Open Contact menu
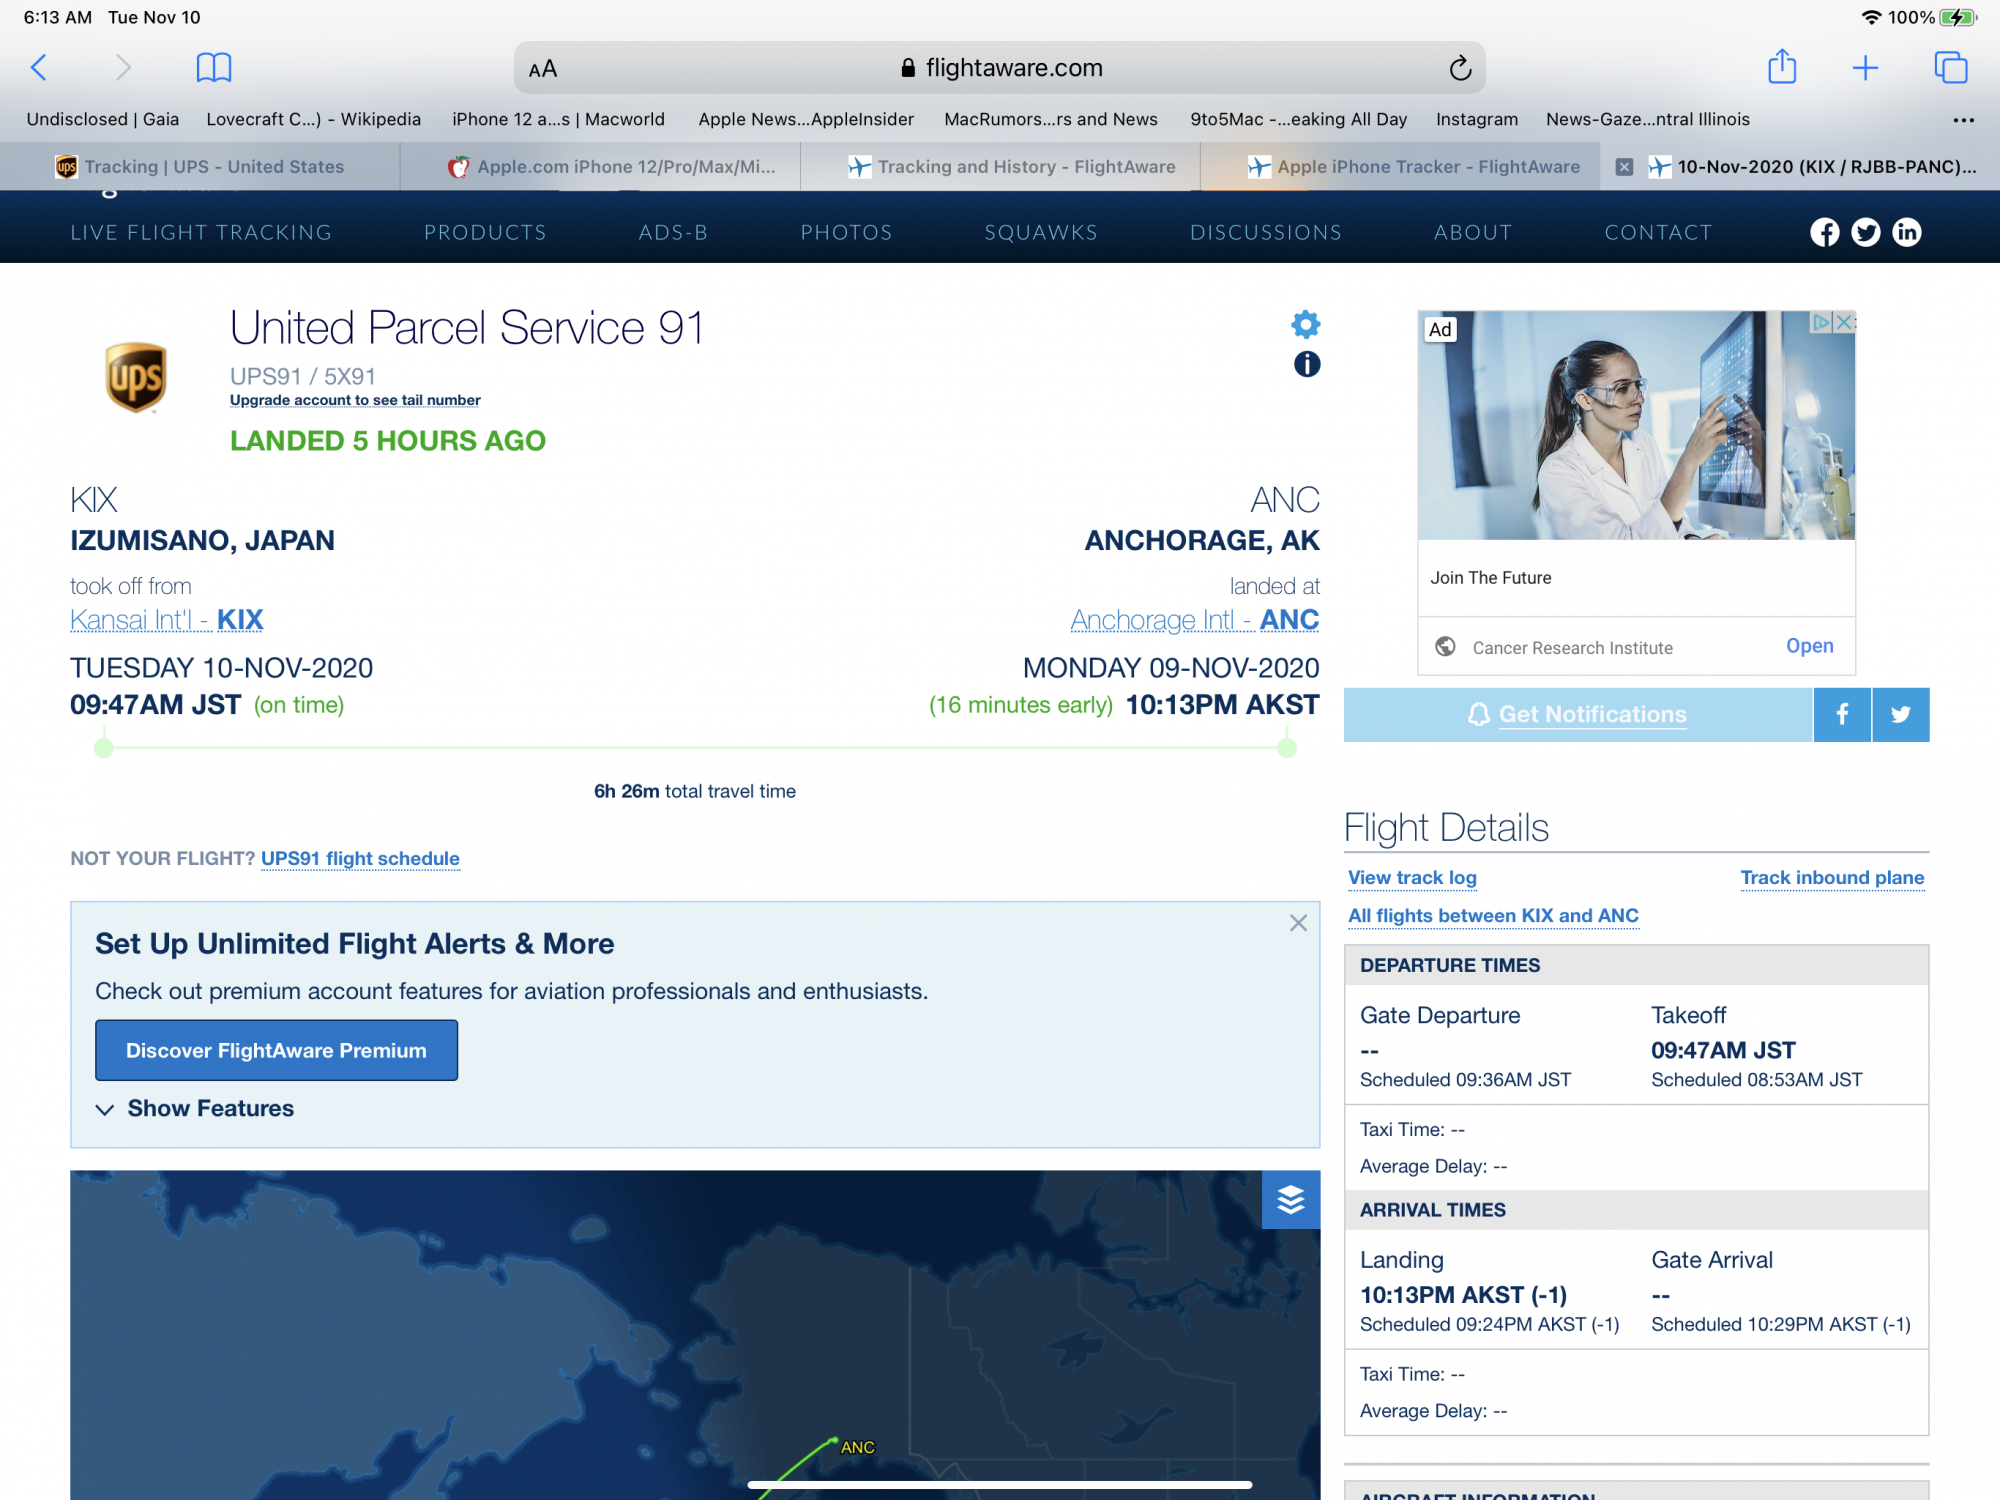Viewport: 2000px width, 1500px height. (1658, 232)
